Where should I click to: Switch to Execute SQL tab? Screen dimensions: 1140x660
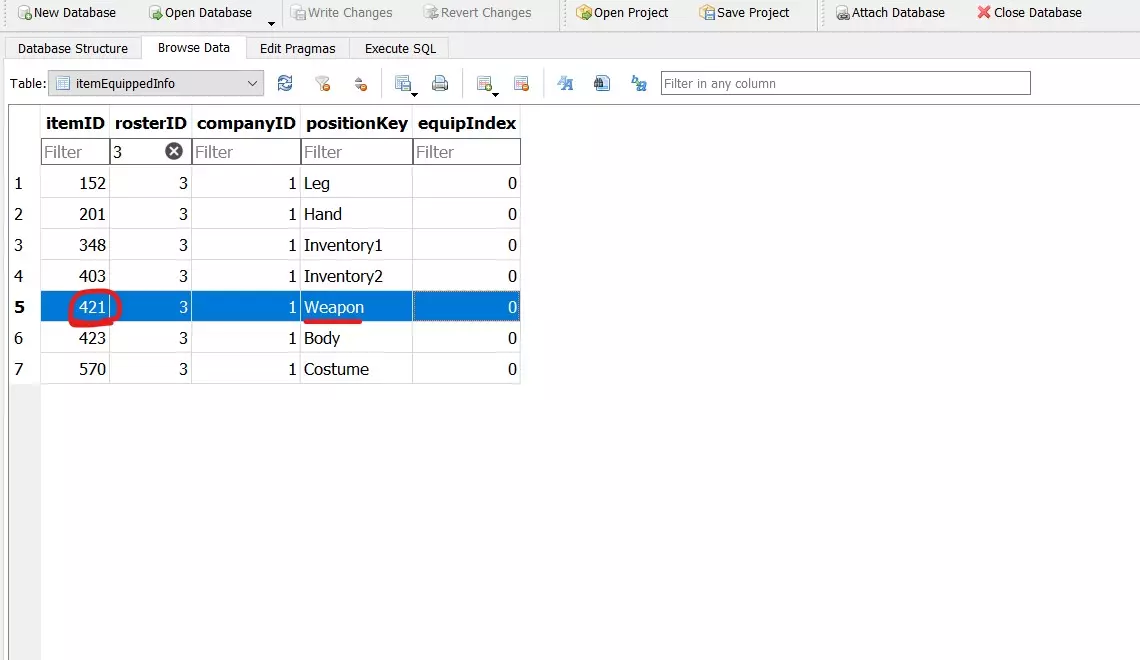400,48
